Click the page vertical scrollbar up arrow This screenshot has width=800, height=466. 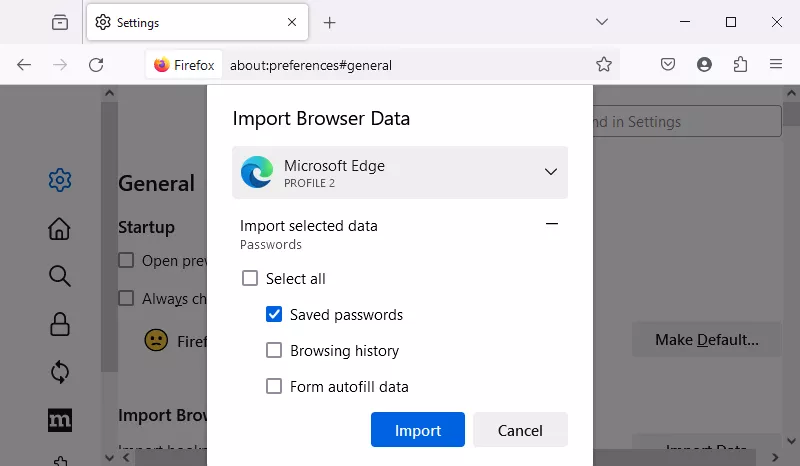(791, 93)
